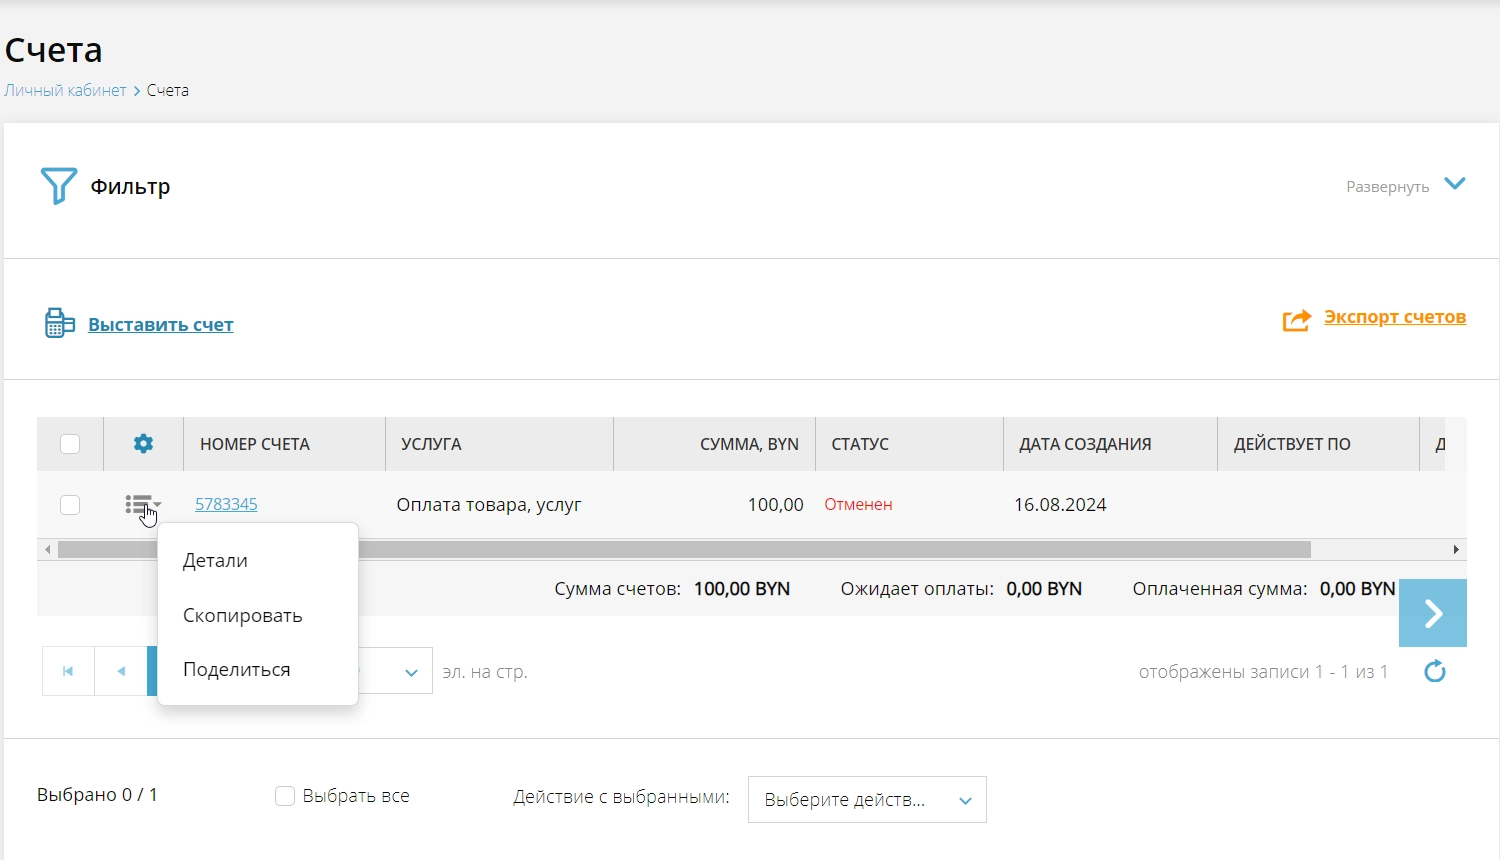
Task: Click the refresh table icon
Action: (1435, 671)
